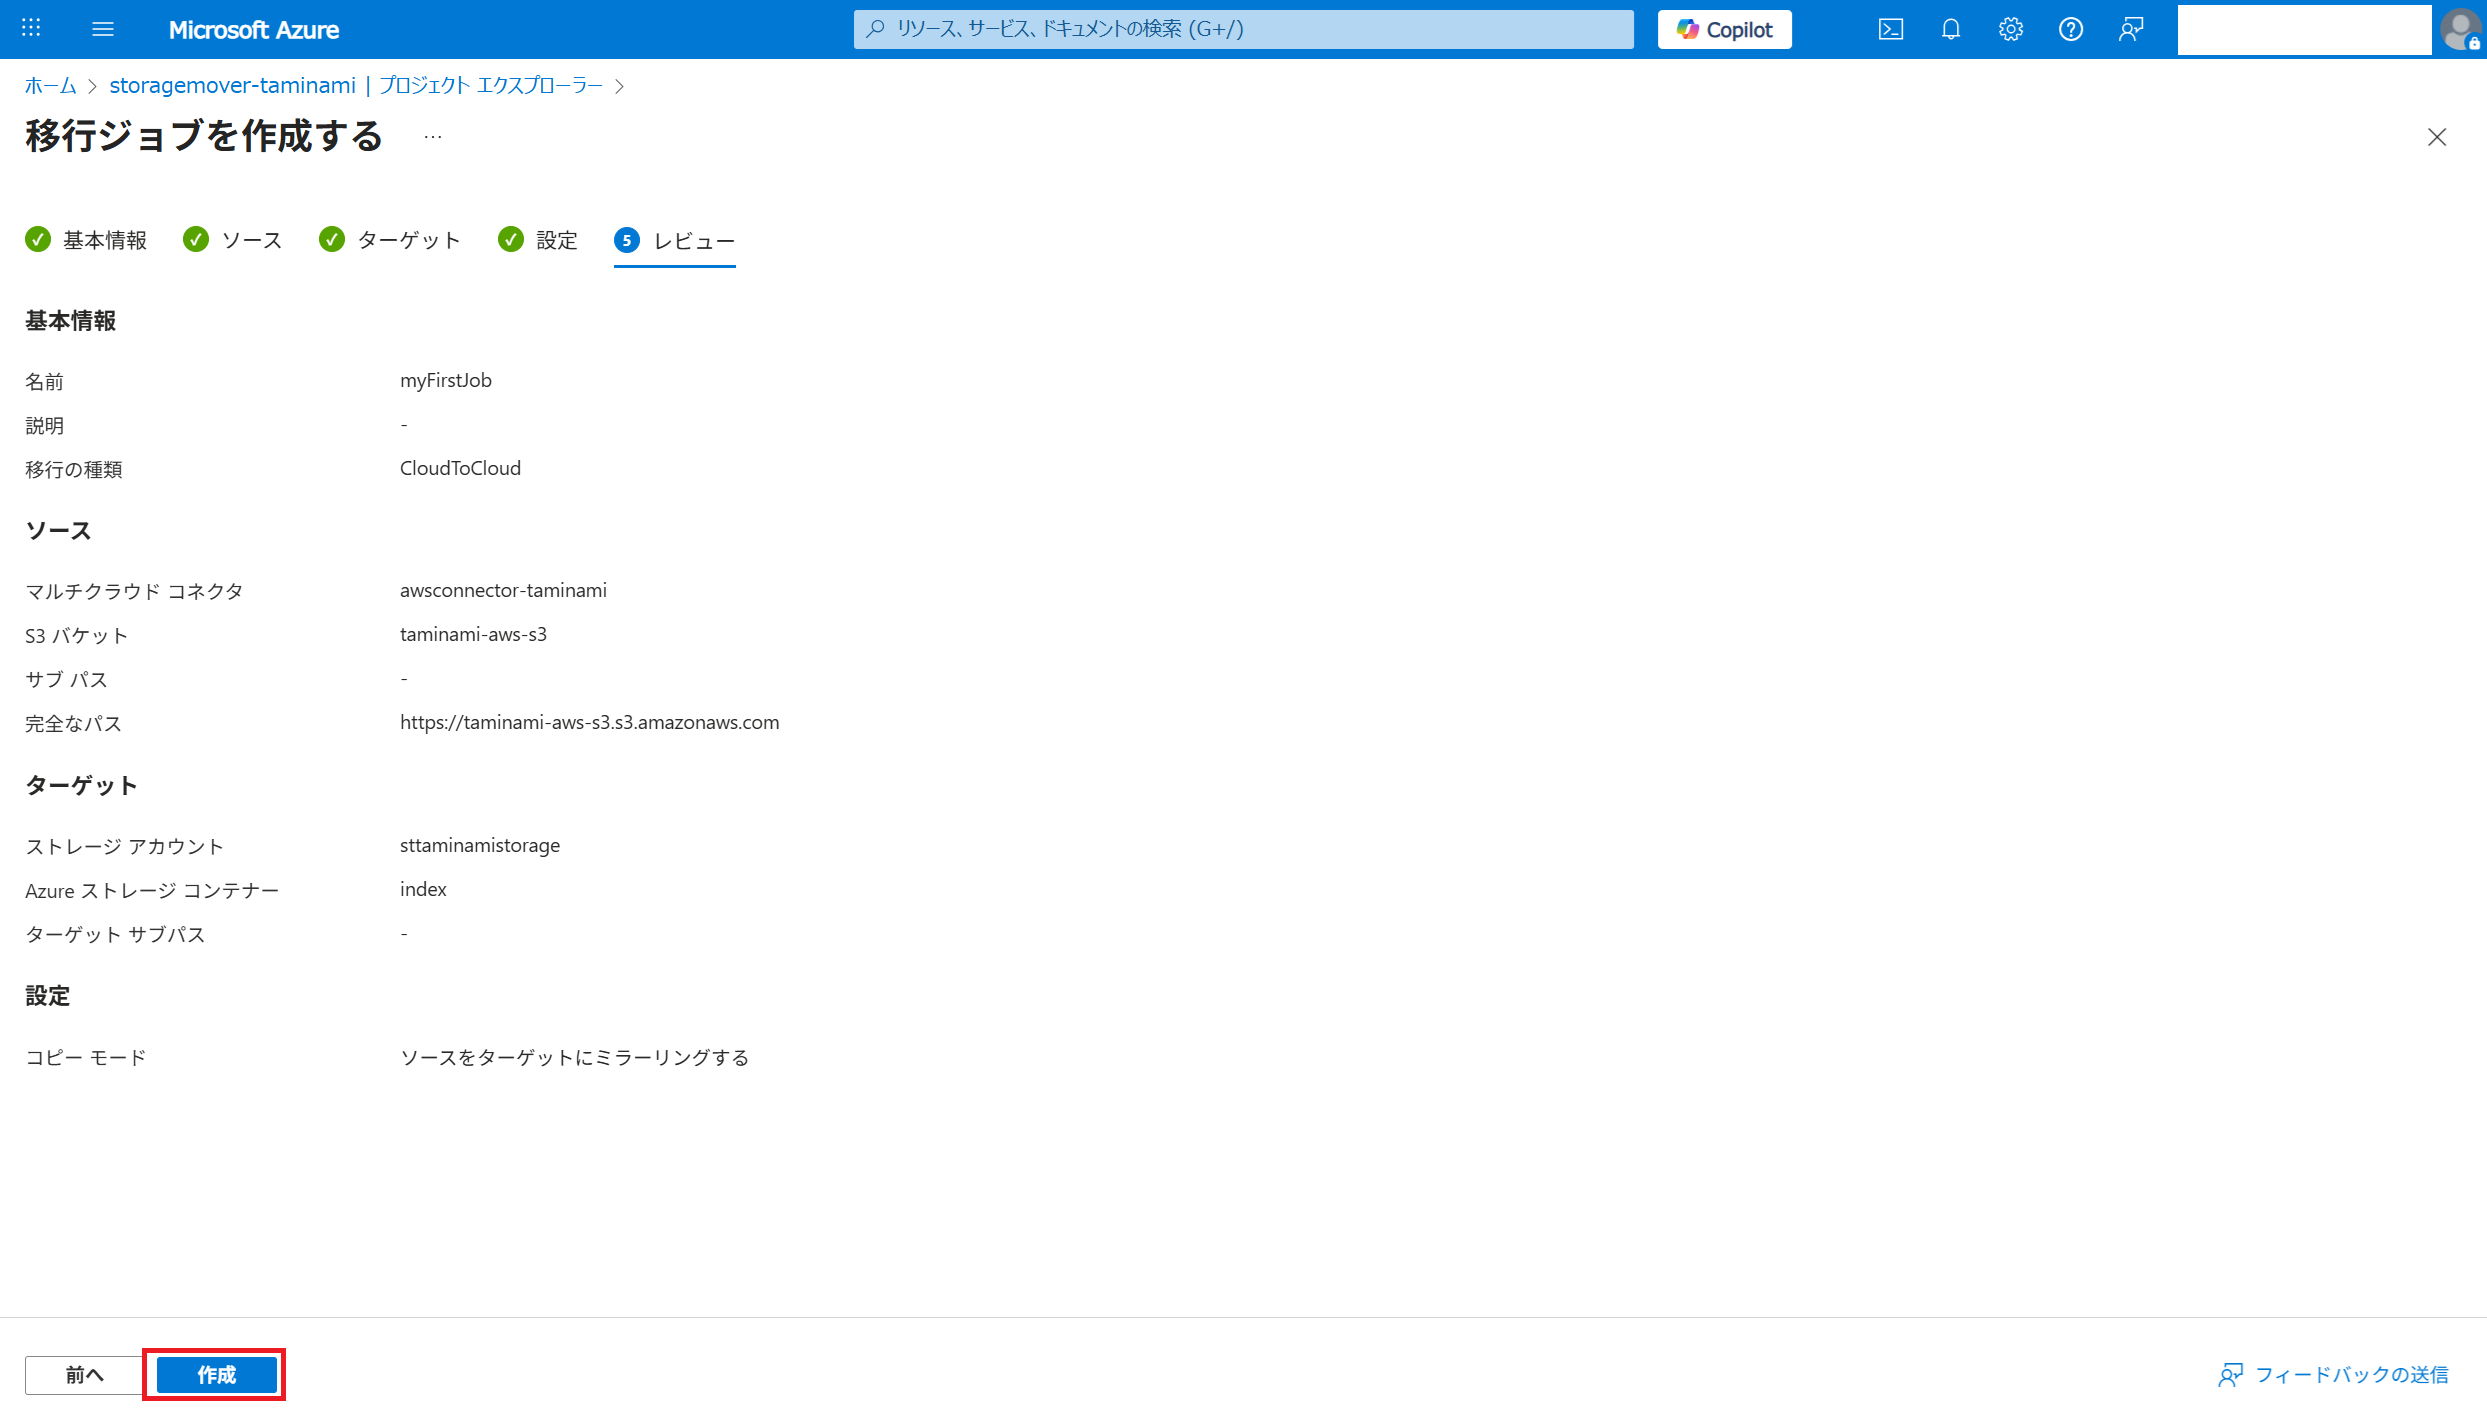Launch Cloud Shell icon
Image resolution: width=2487 pixels, height=1416 pixels.
coord(1891,29)
